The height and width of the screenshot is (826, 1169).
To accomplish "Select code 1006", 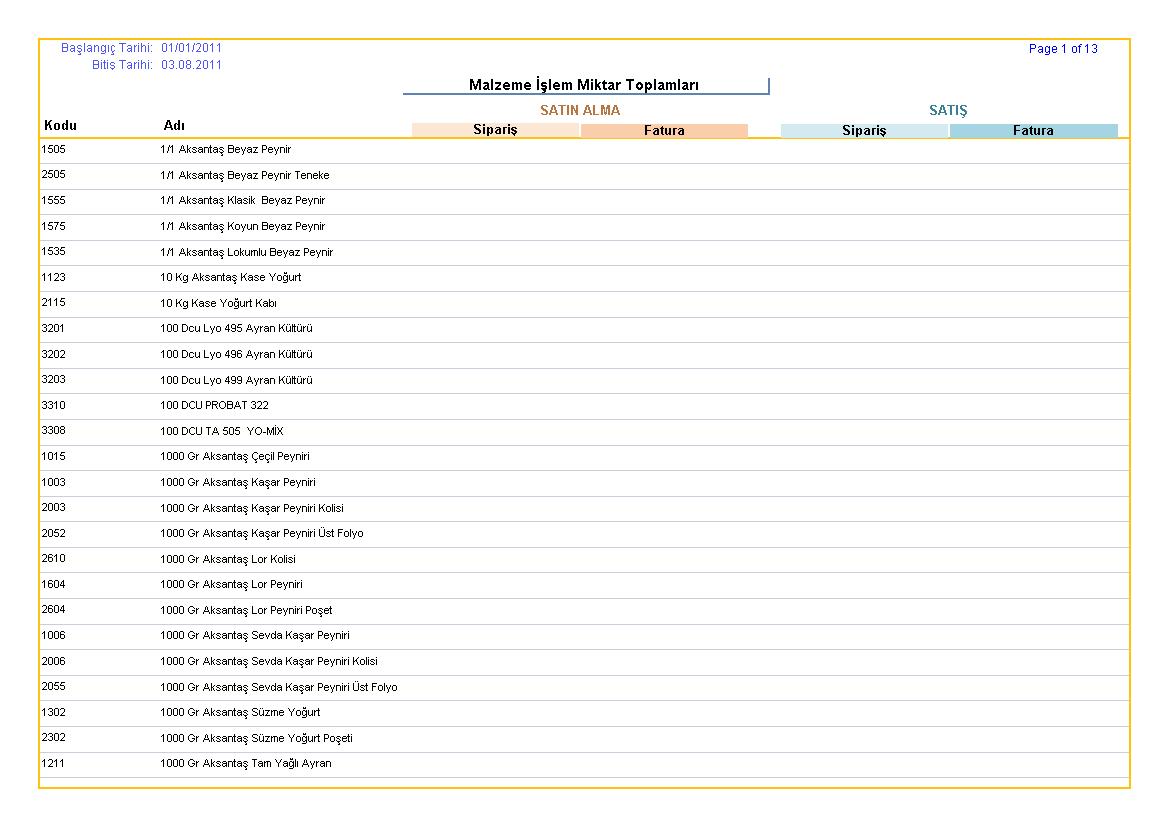I will coord(54,635).
